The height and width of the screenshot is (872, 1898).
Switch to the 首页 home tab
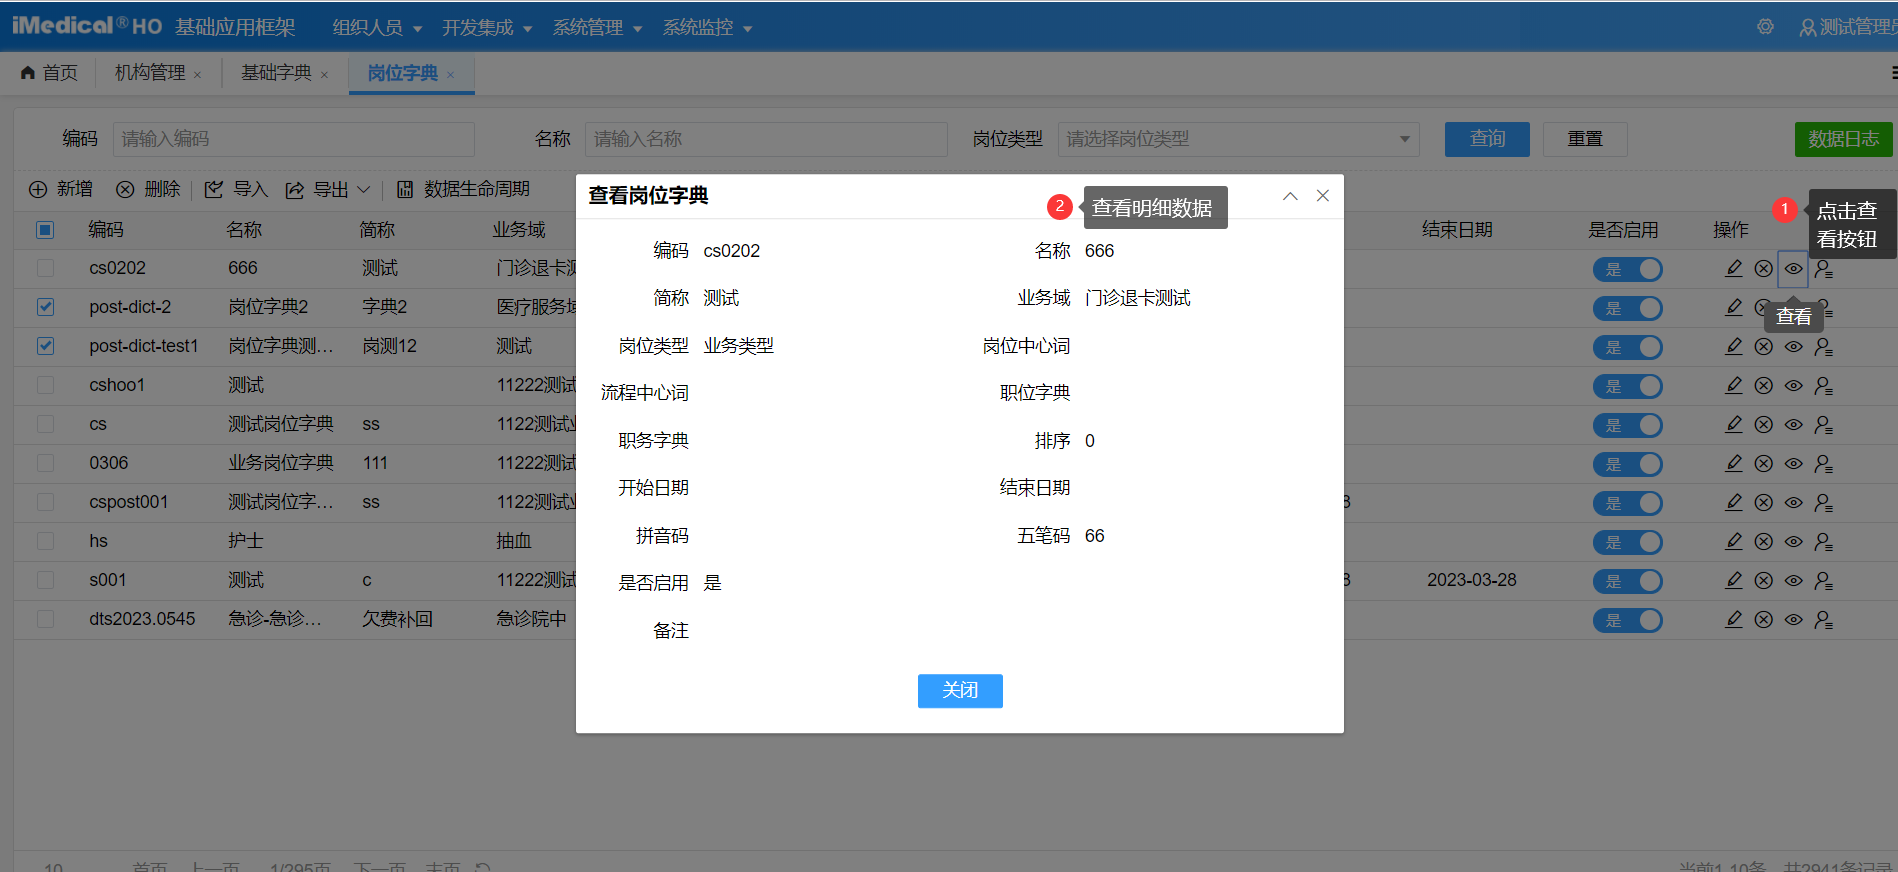[49, 73]
